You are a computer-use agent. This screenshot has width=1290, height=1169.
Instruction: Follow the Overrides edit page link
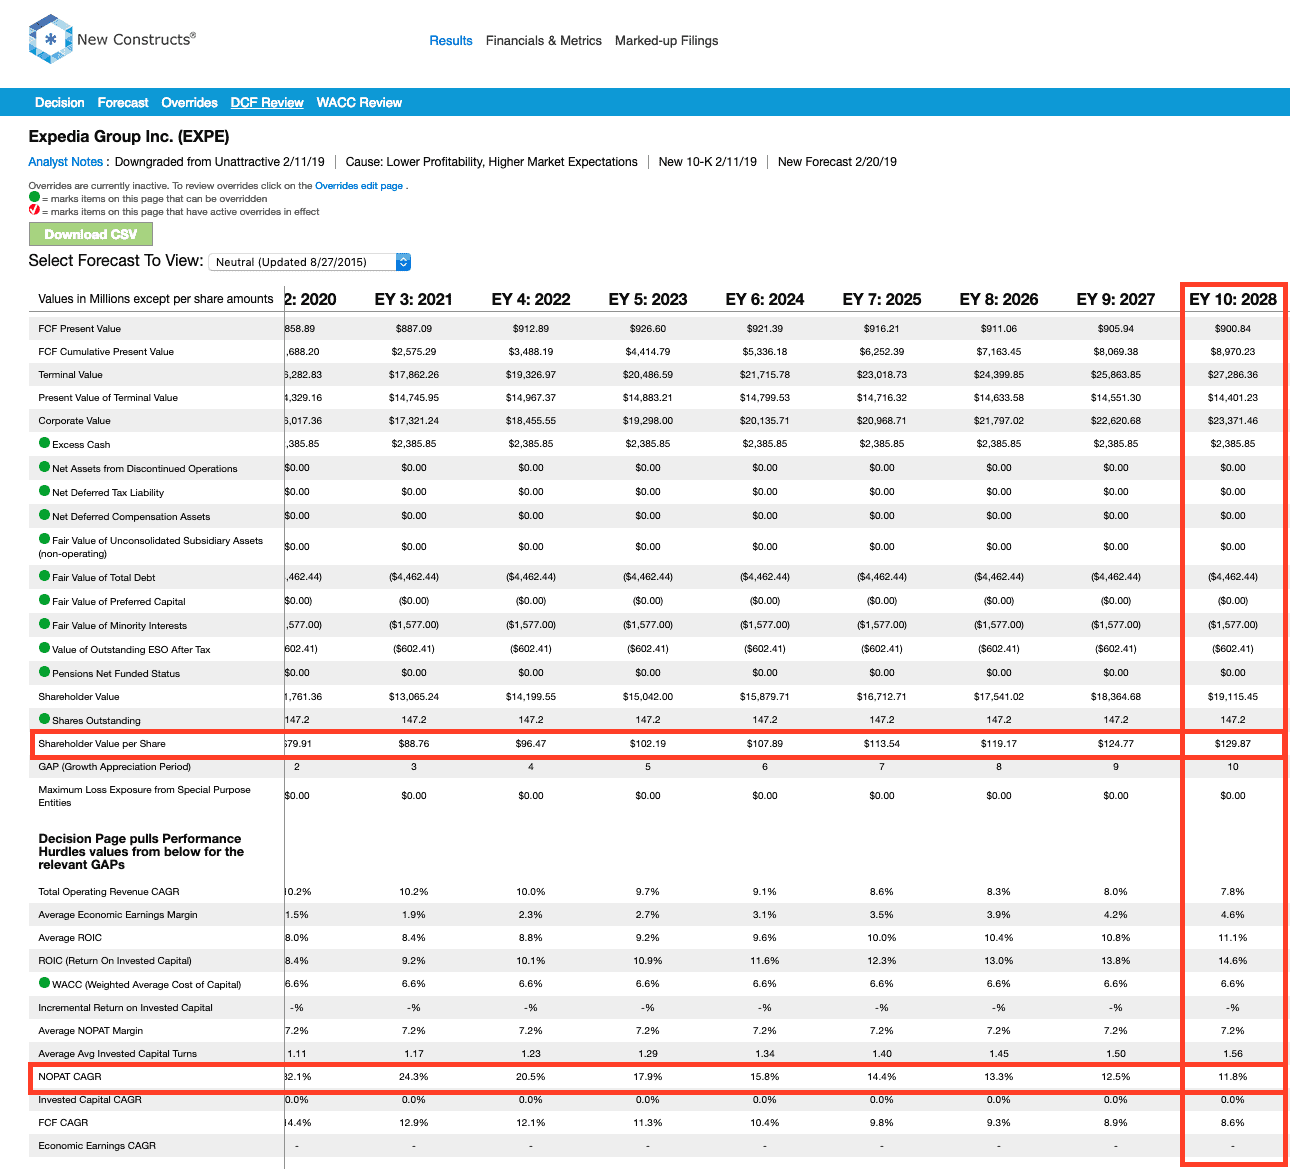pos(359,186)
